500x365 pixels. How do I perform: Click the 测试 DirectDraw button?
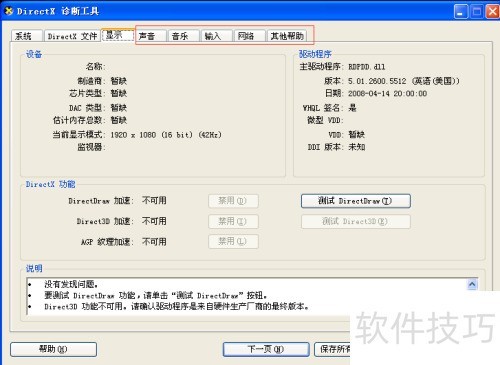point(356,201)
